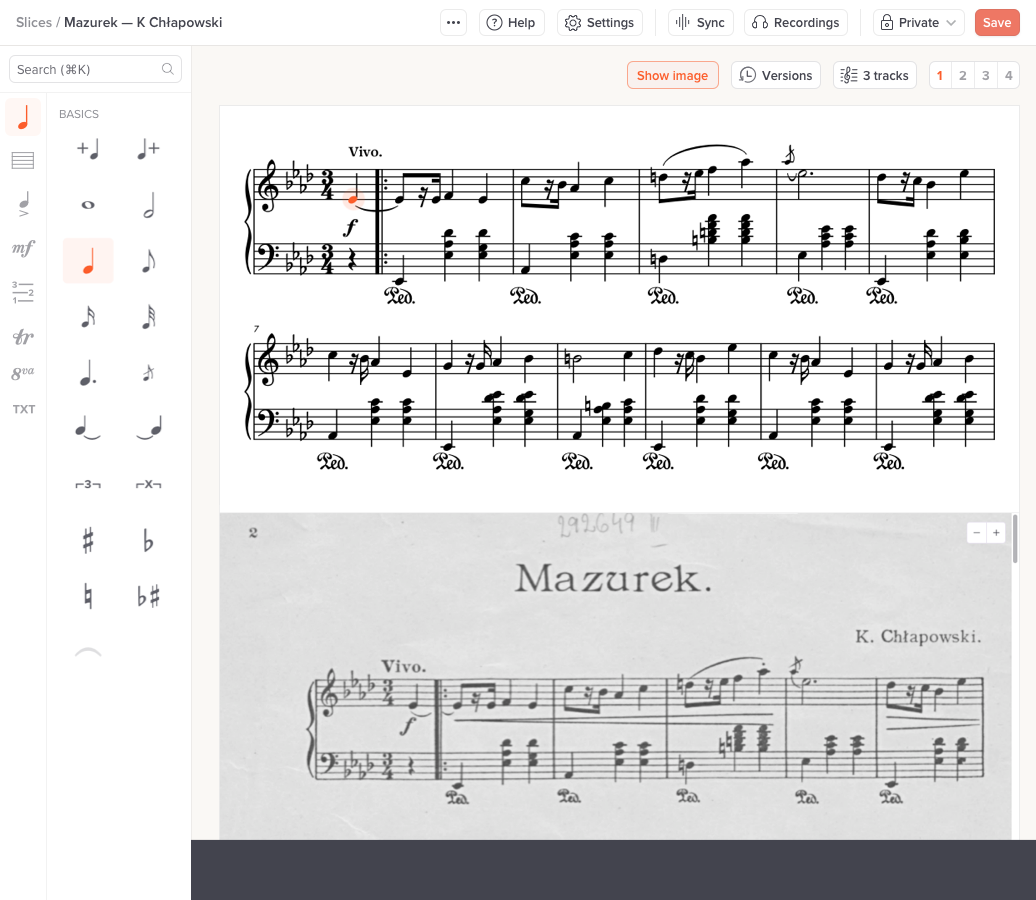This screenshot has width=1036, height=900.
Task: Open the tuplet ratio panel
Action: click(22, 292)
